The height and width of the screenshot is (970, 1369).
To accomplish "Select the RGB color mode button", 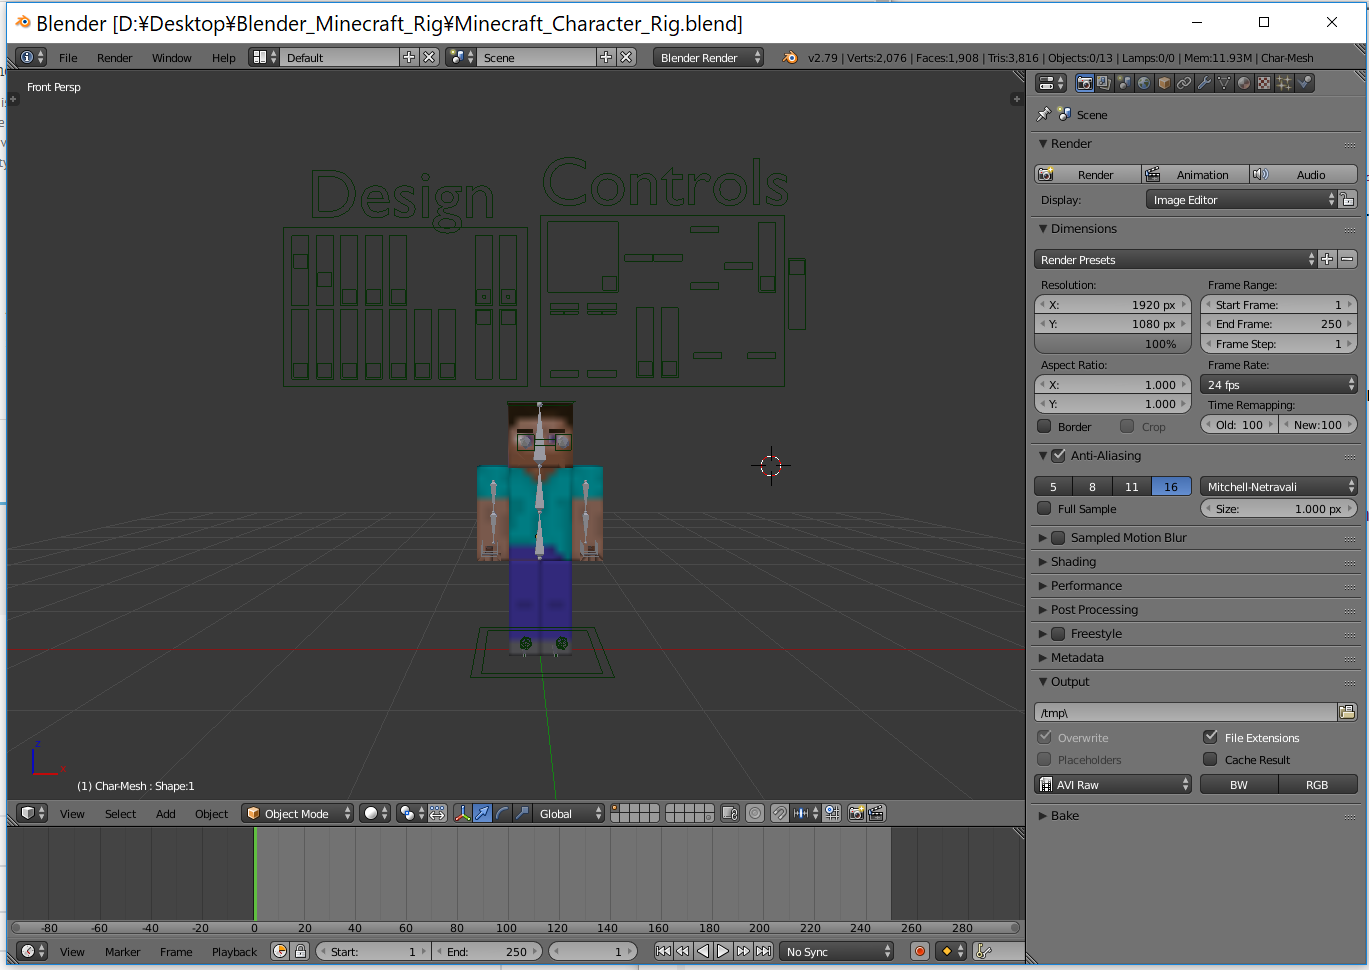I will click(1317, 784).
